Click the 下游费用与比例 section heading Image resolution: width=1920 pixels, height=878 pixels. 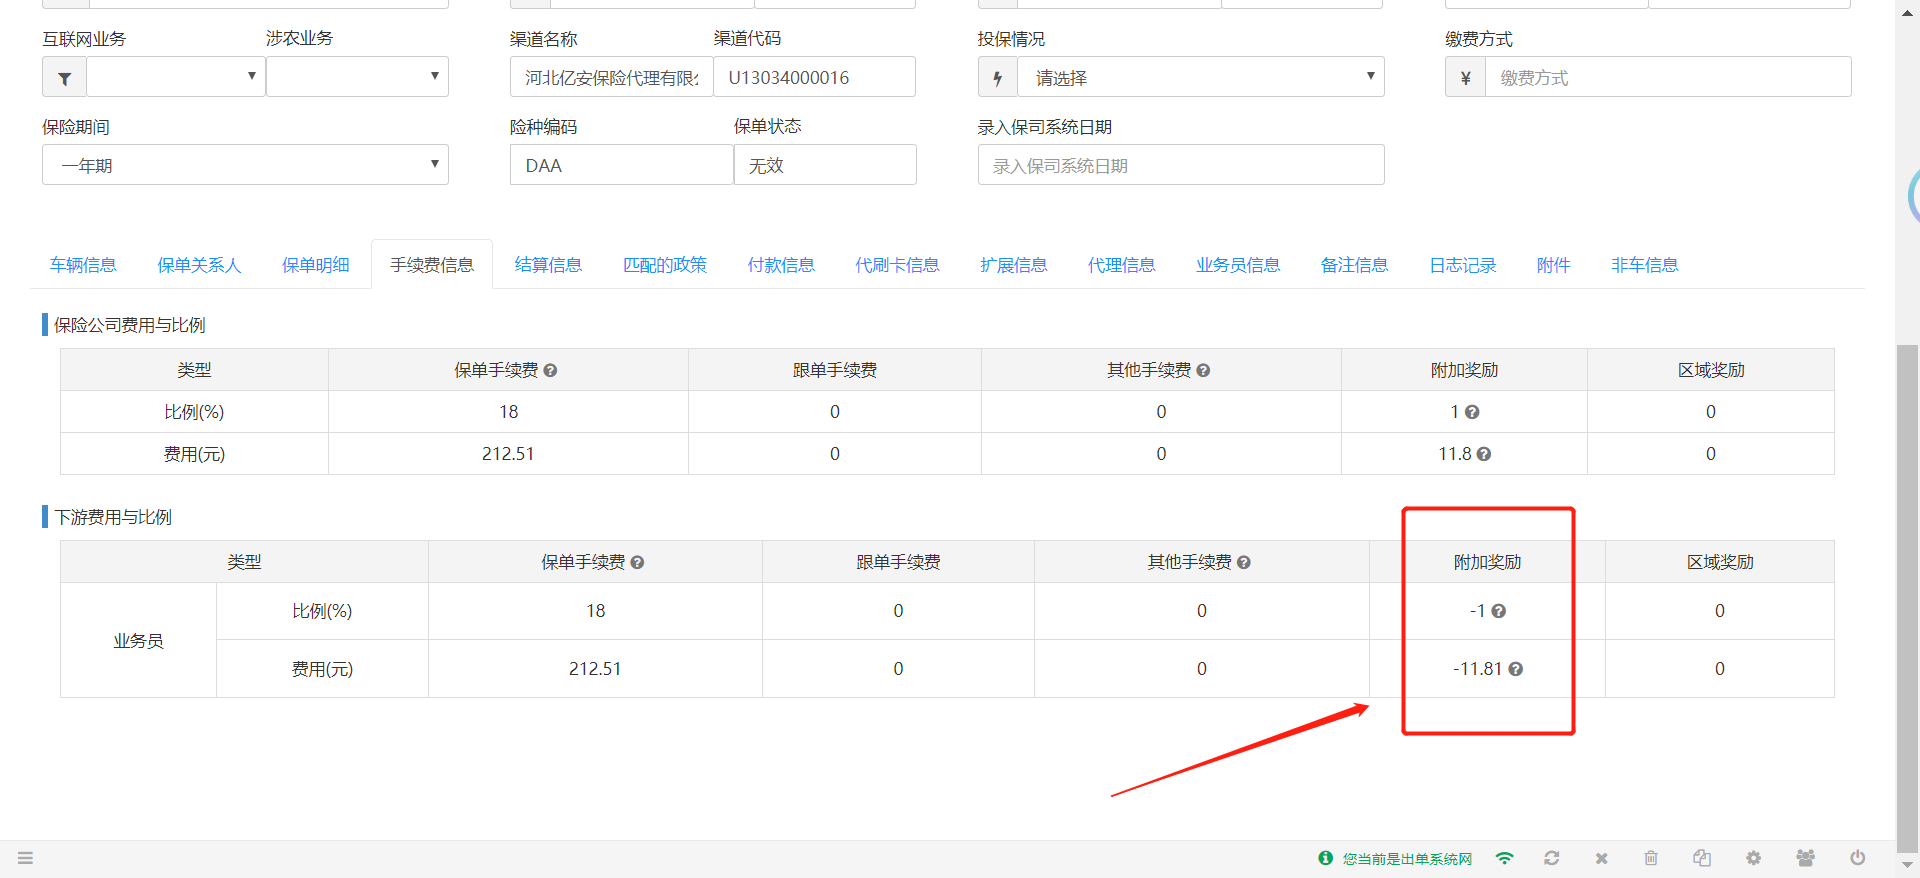pyautogui.click(x=113, y=517)
